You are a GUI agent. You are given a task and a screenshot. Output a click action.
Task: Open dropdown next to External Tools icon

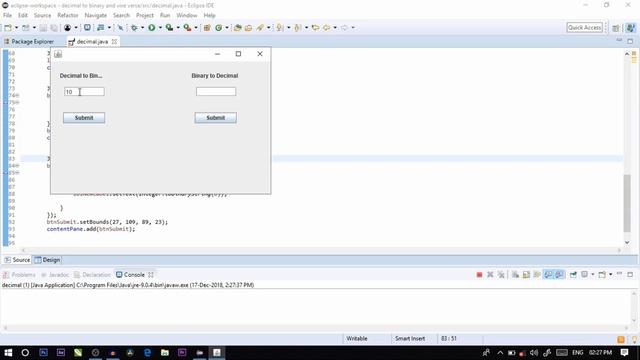(196, 28)
